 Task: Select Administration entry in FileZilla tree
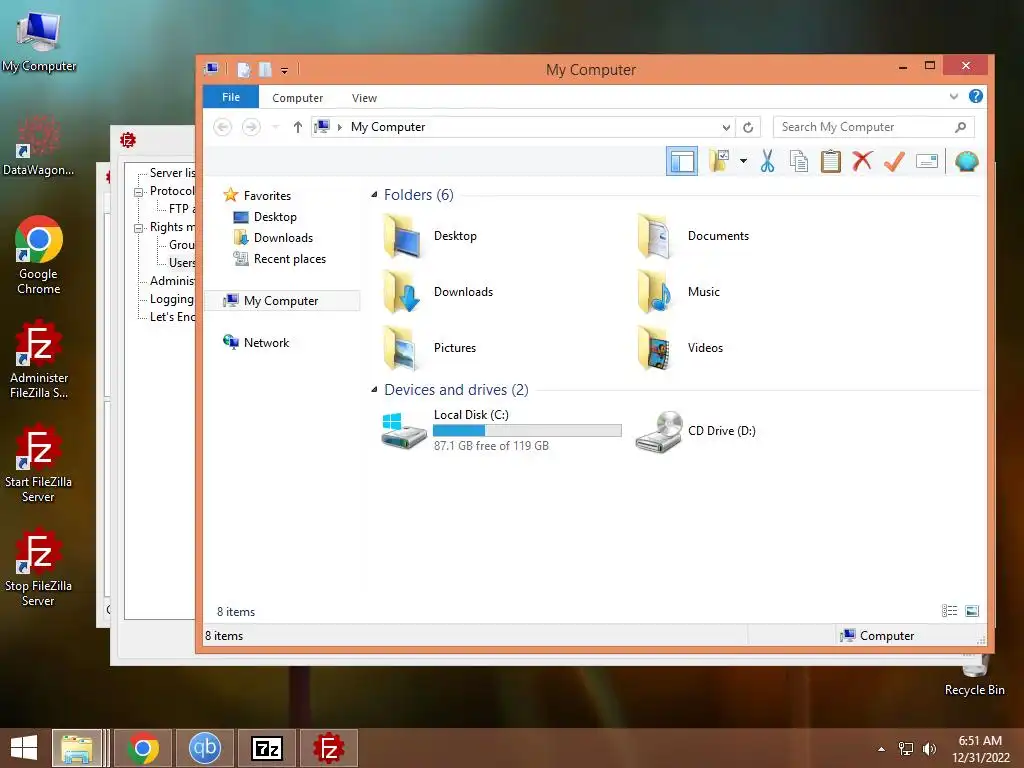point(172,281)
